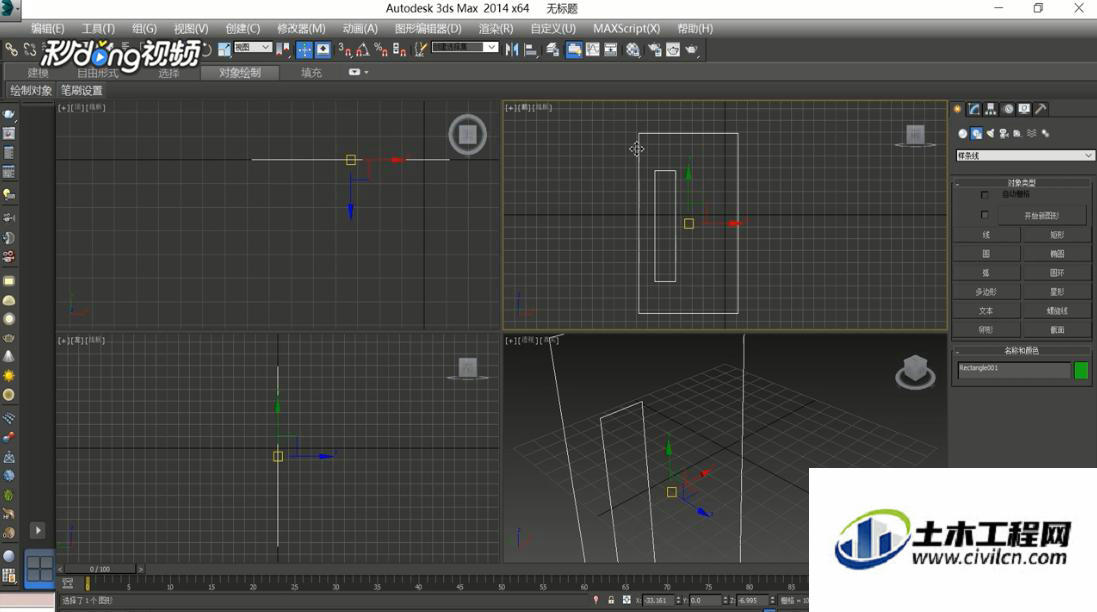Click the use pivot center icon
The width and height of the screenshot is (1097, 612).
coord(283,49)
